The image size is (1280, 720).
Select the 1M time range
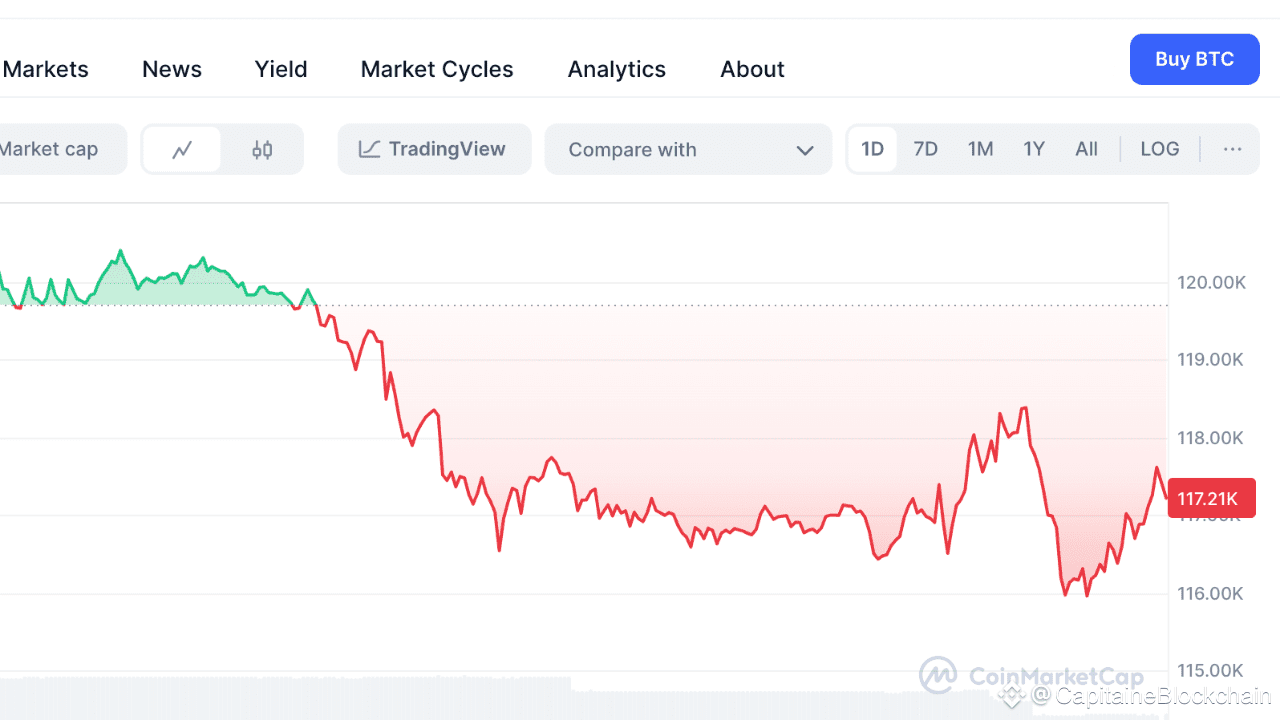click(980, 150)
